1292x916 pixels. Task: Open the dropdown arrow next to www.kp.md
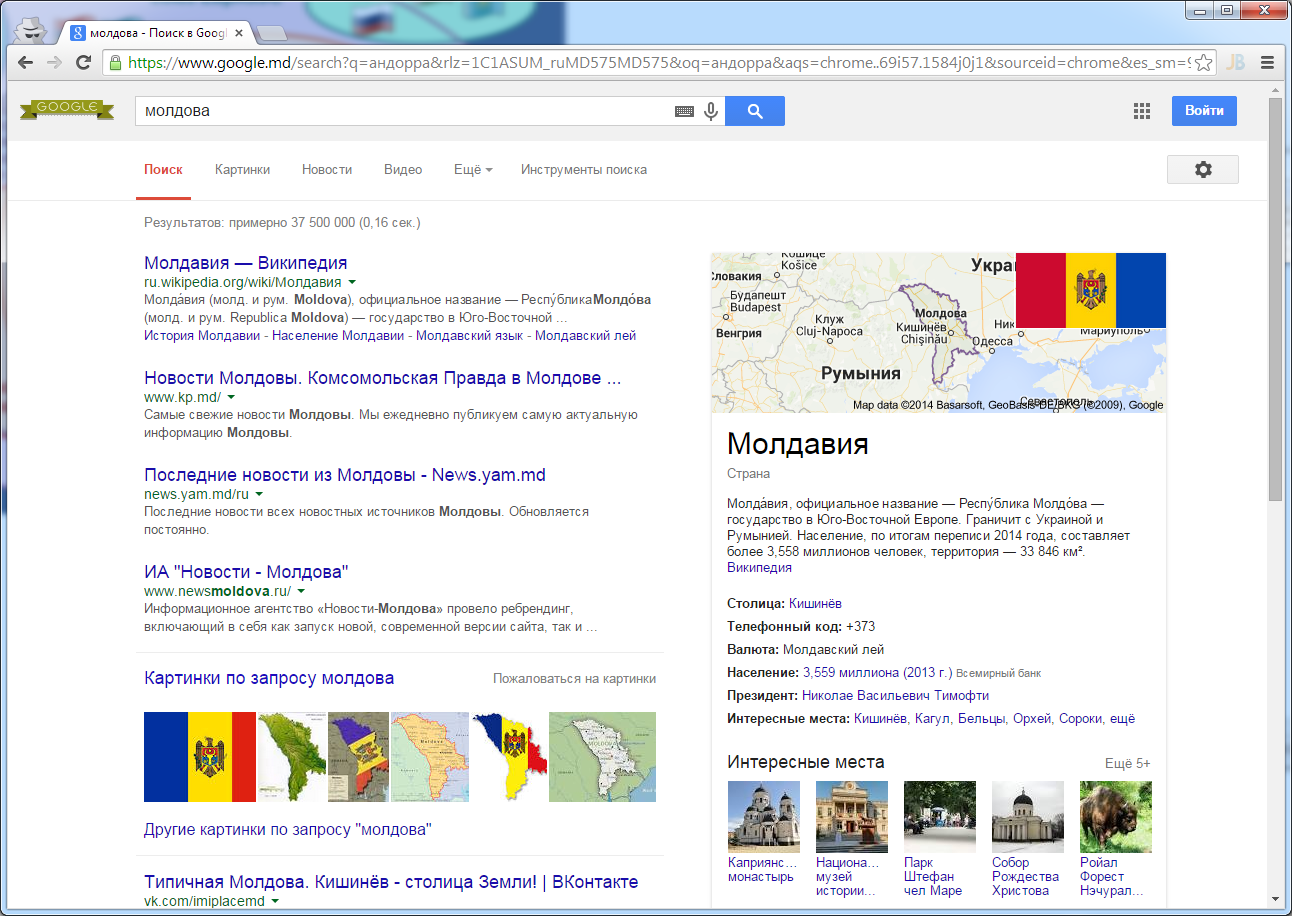pos(232,398)
